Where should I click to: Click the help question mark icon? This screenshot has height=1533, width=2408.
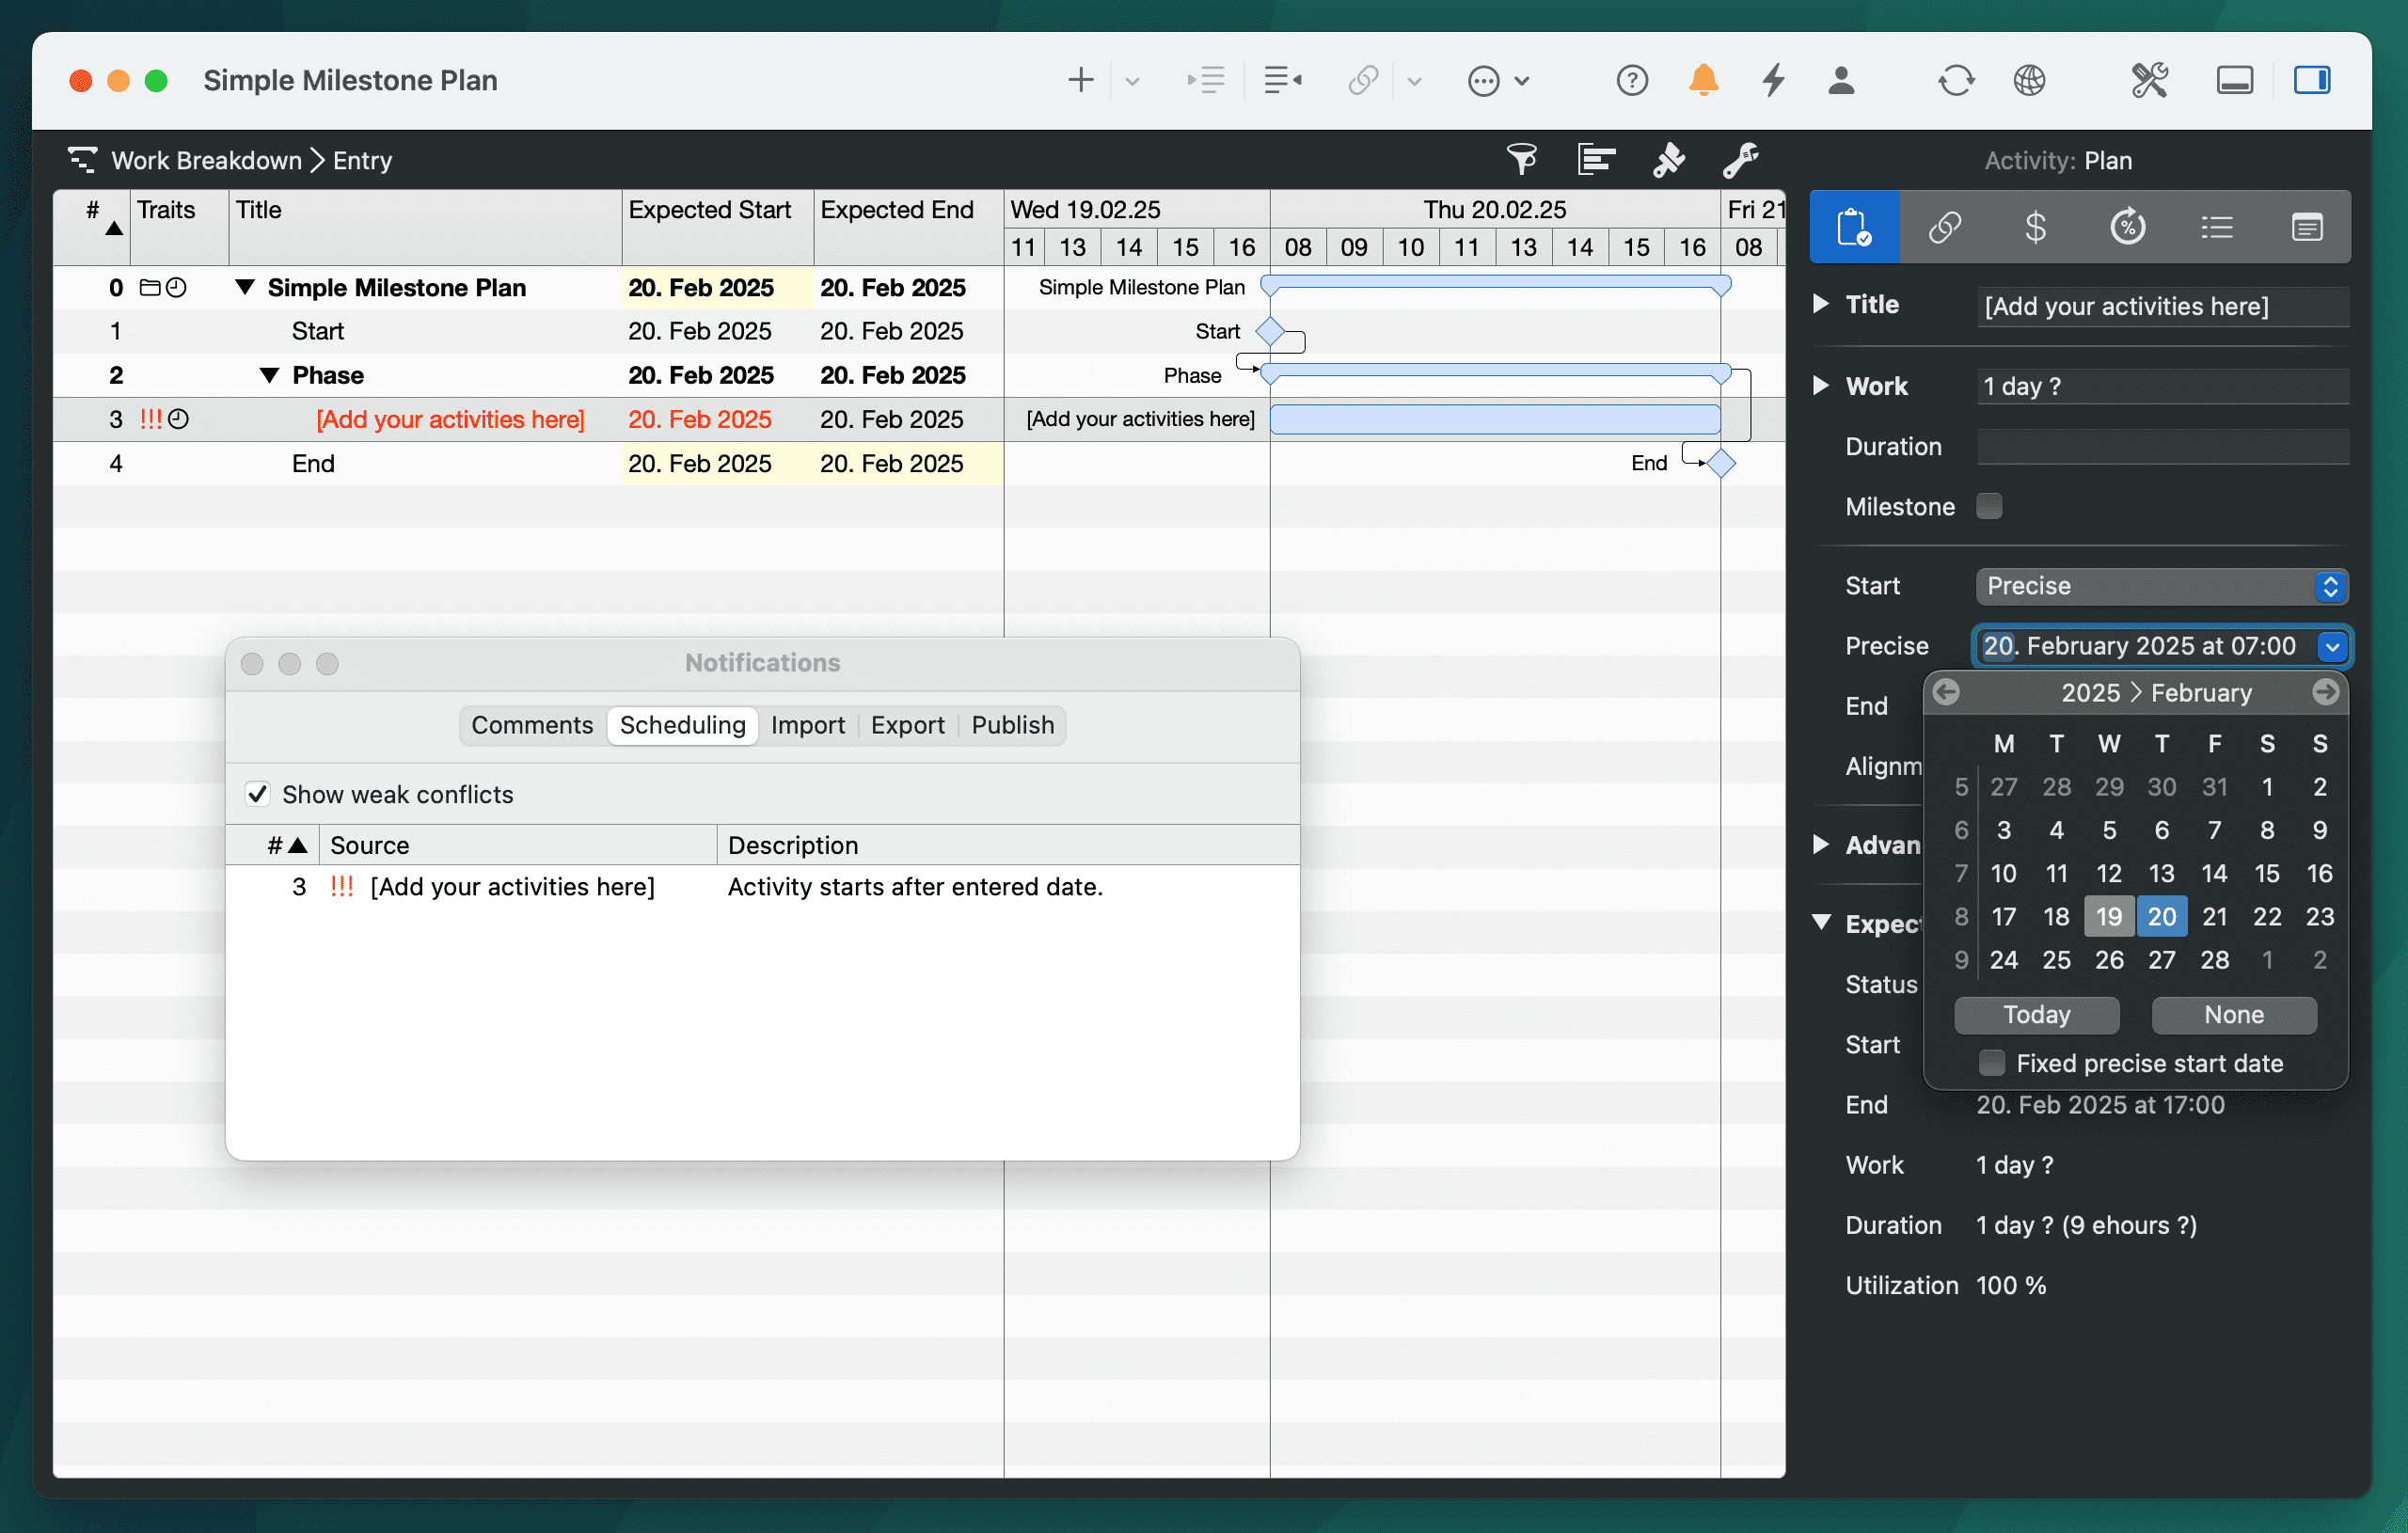(x=1631, y=80)
